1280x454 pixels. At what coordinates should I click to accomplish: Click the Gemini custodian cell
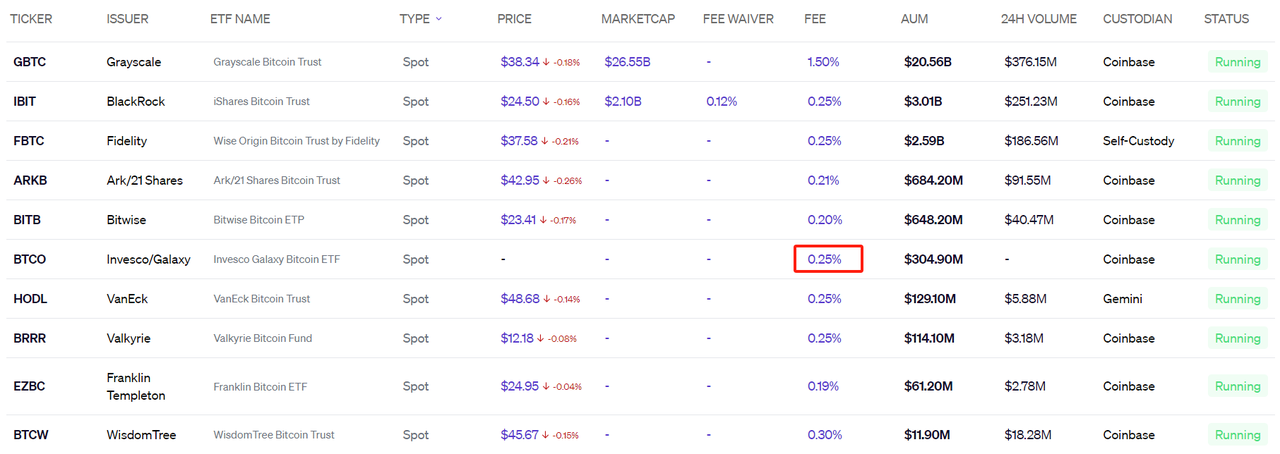click(1122, 299)
